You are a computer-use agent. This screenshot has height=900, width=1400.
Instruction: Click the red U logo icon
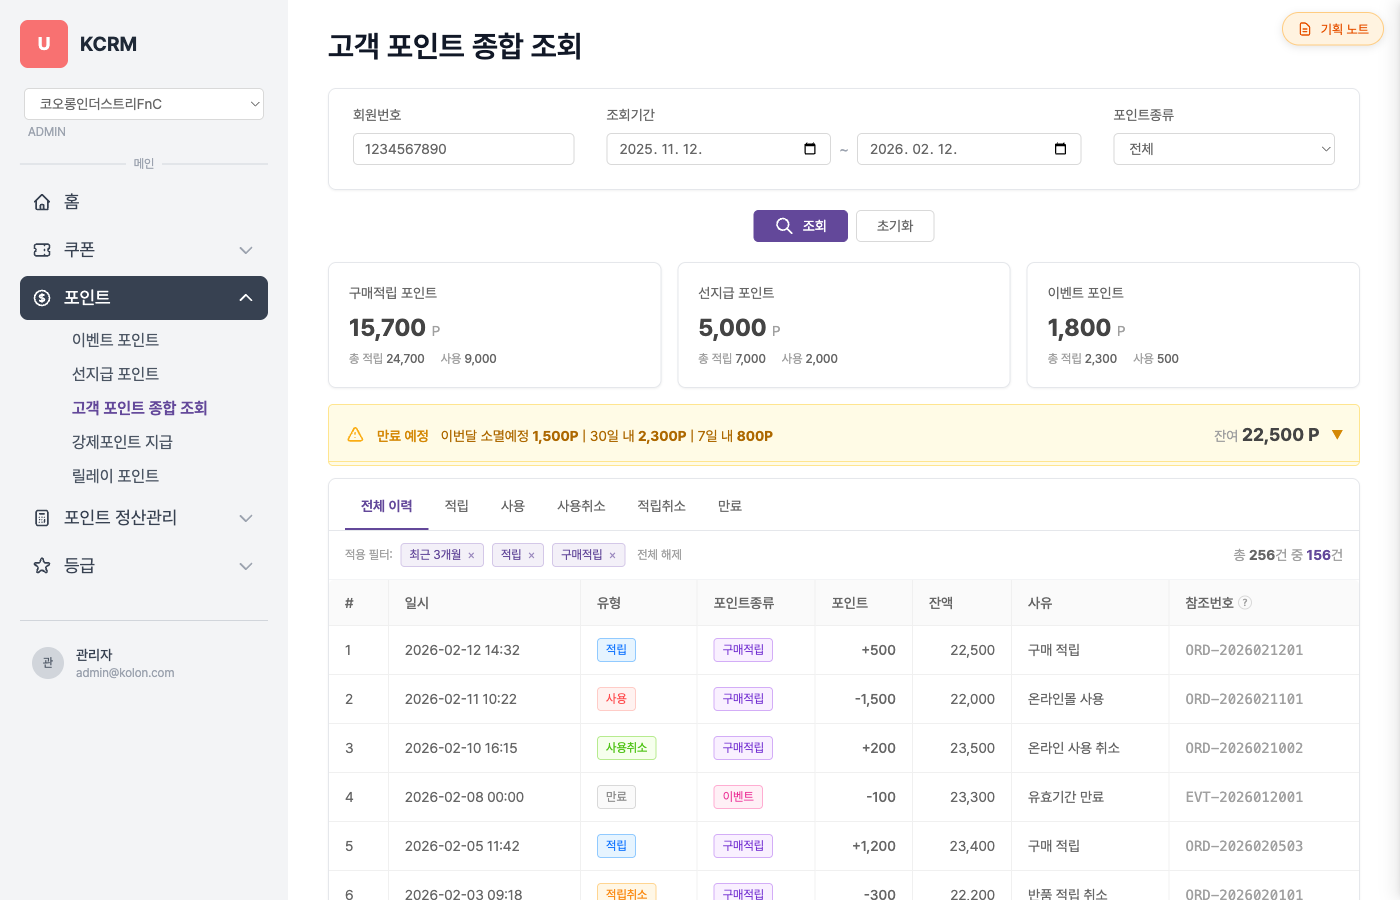point(44,44)
